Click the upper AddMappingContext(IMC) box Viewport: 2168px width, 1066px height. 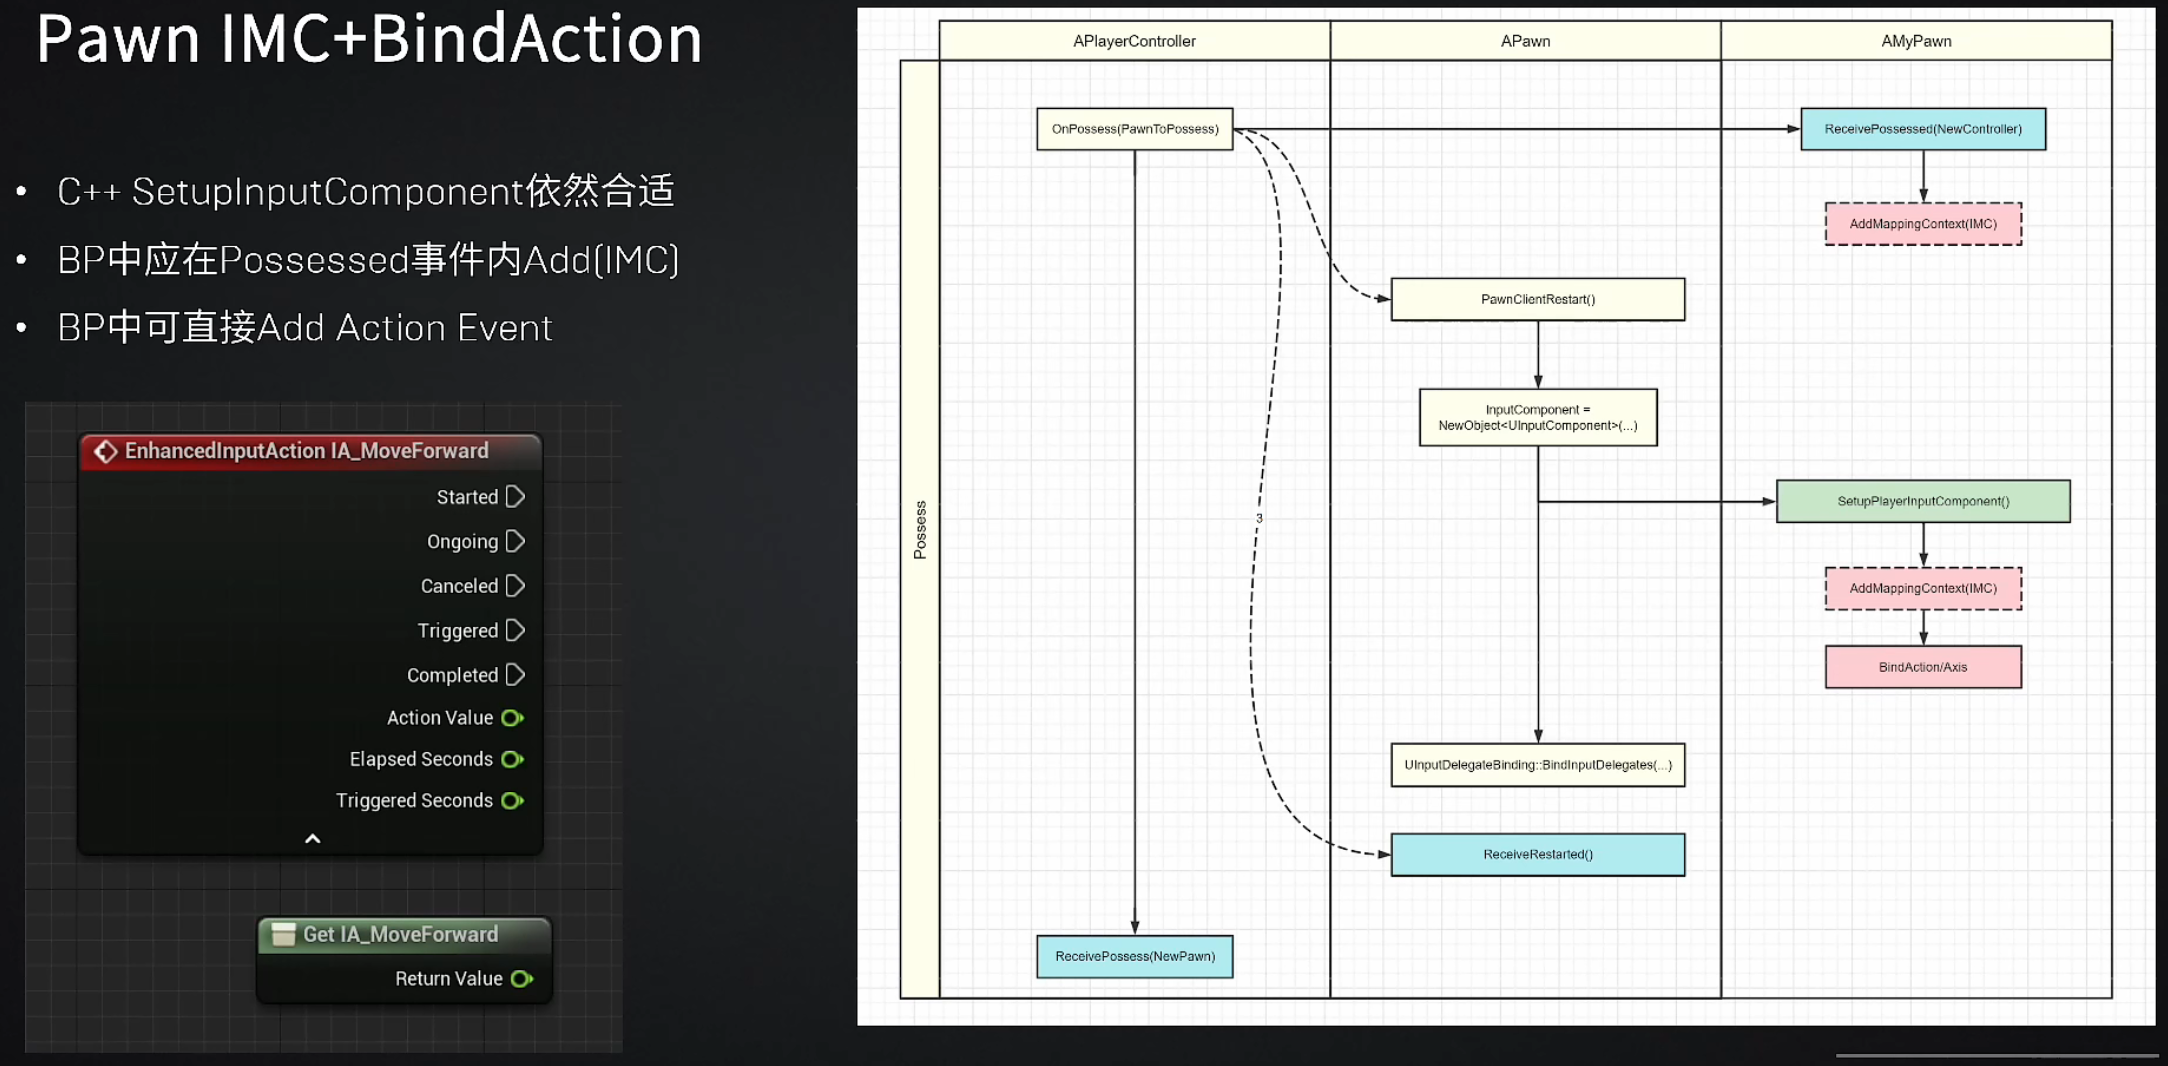(x=1923, y=224)
